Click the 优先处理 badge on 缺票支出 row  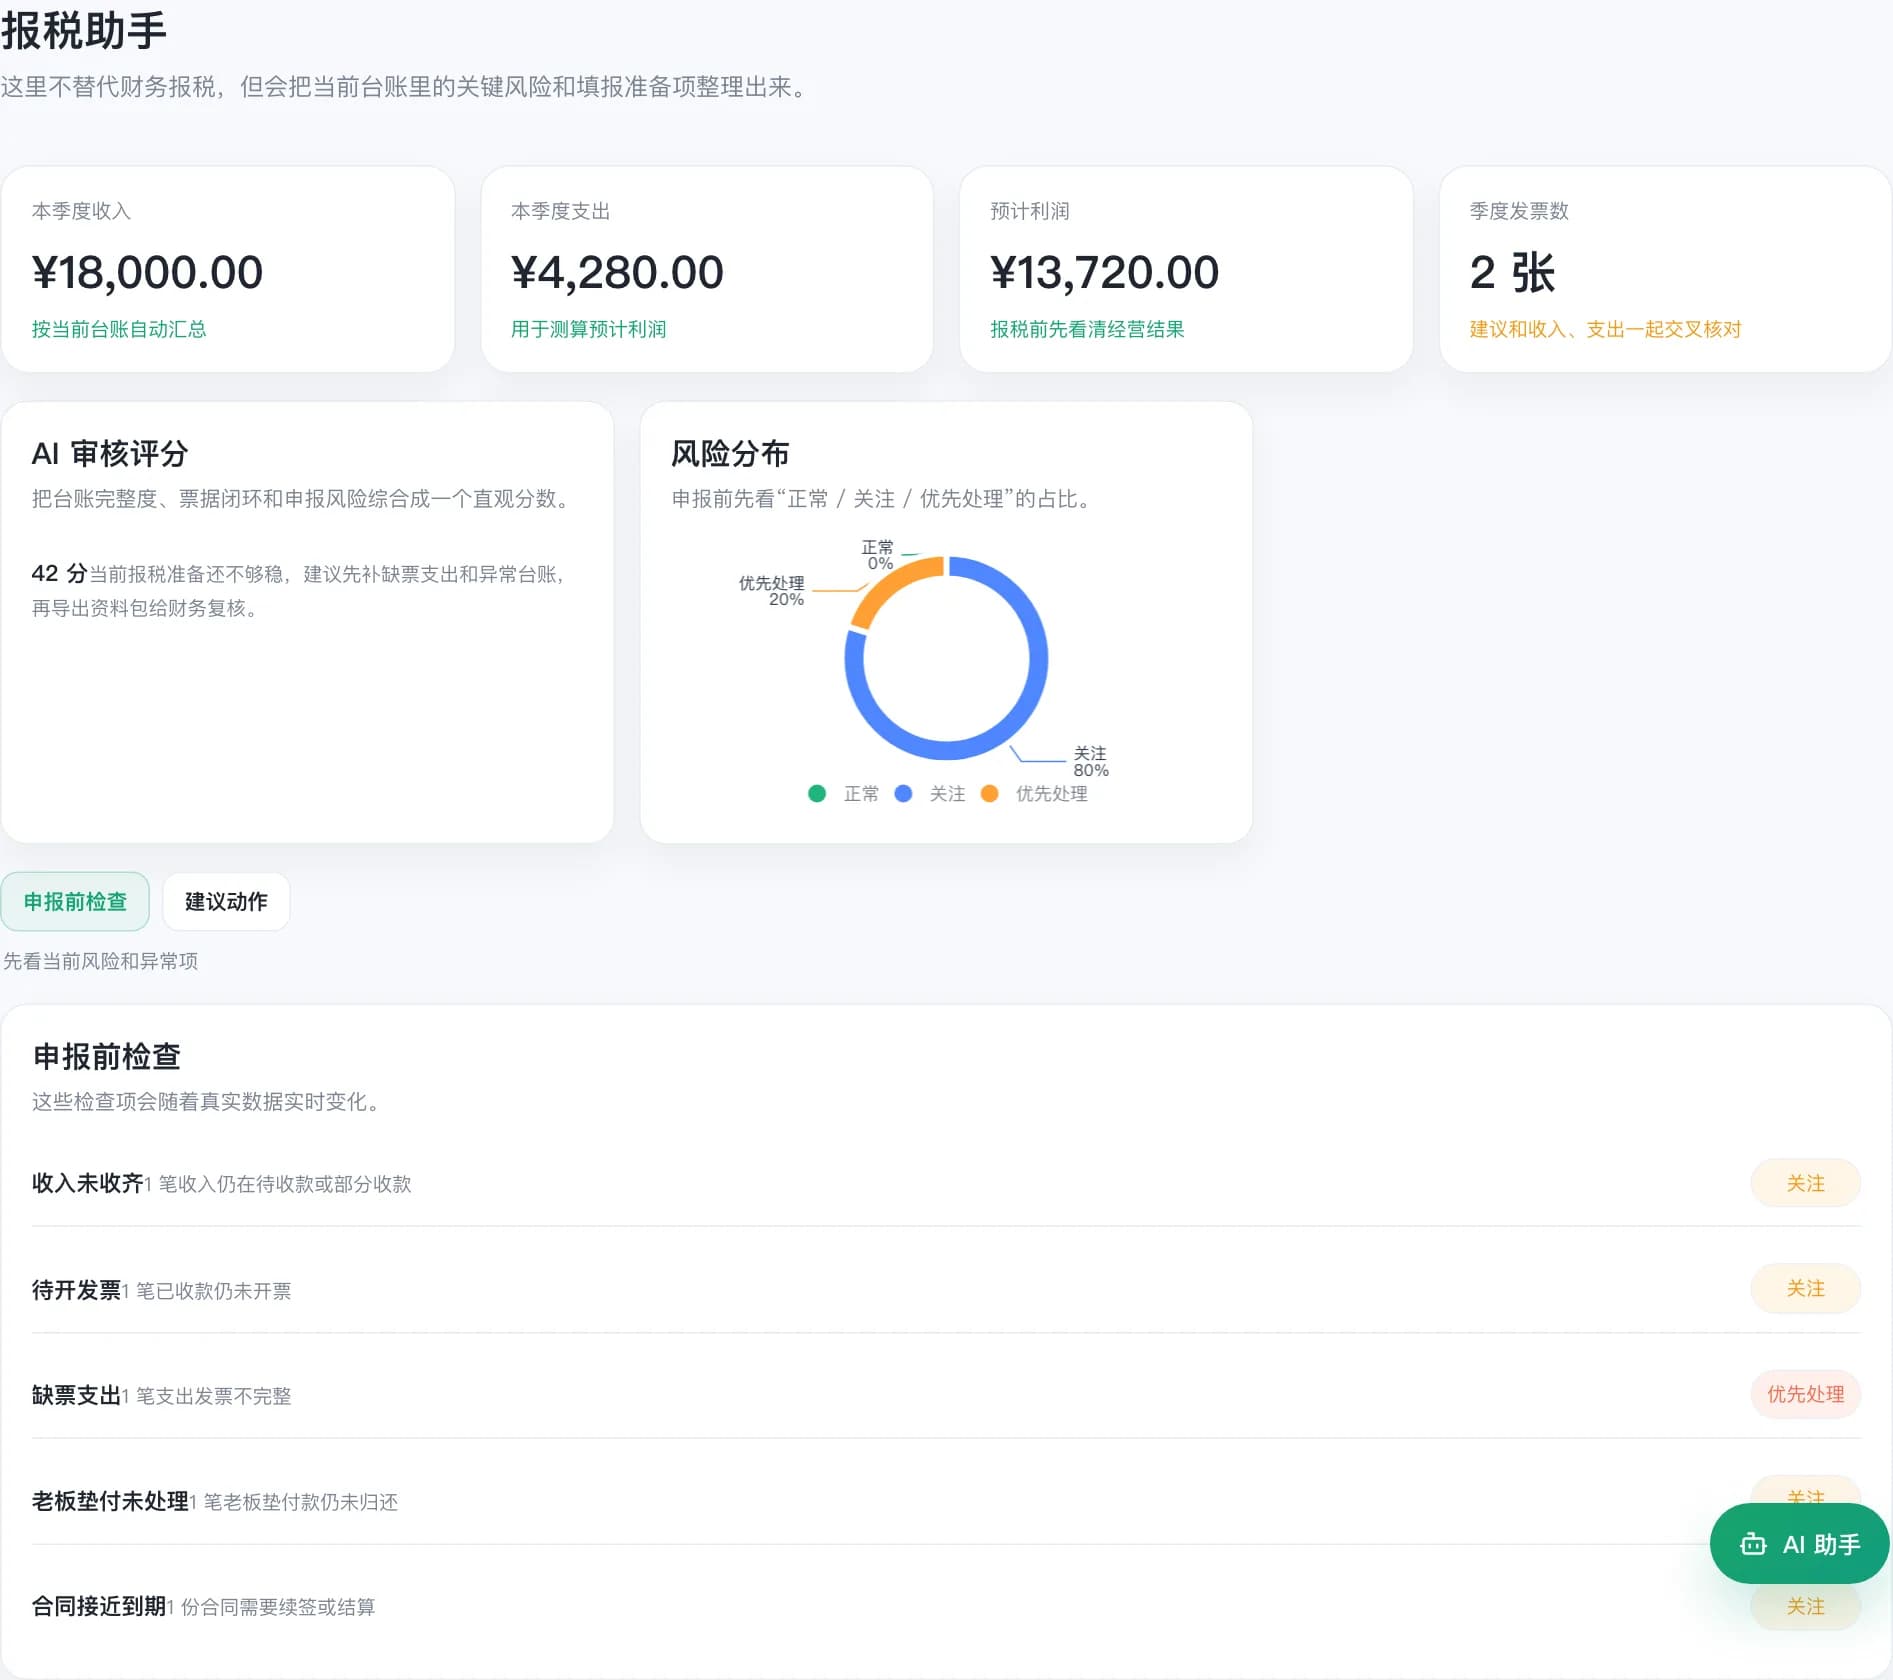coord(1805,1394)
